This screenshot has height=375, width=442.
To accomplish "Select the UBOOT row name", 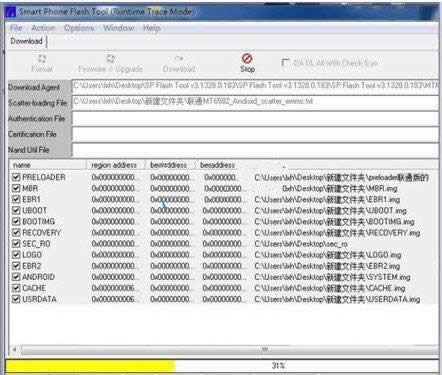I will tap(34, 210).
